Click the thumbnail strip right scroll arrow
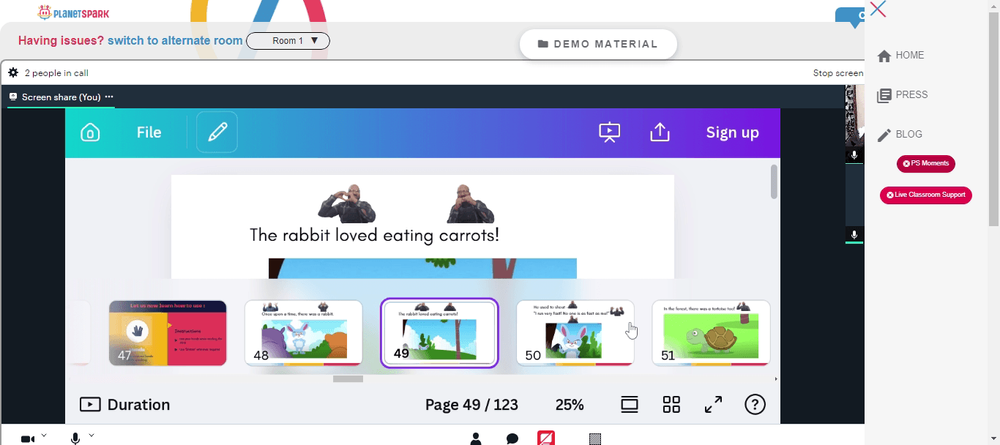This screenshot has width=1000, height=445. [x=776, y=379]
